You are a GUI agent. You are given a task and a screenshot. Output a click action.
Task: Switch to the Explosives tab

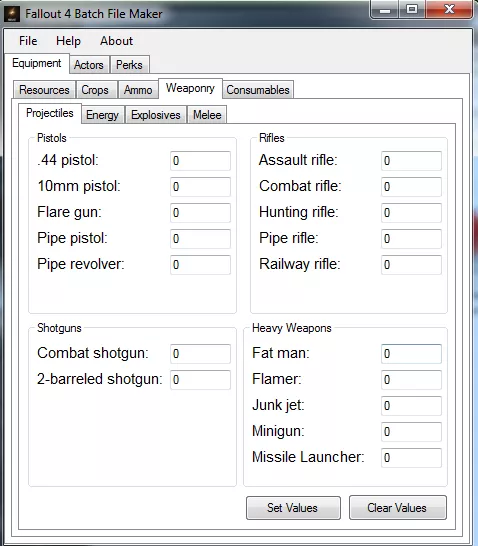(156, 115)
